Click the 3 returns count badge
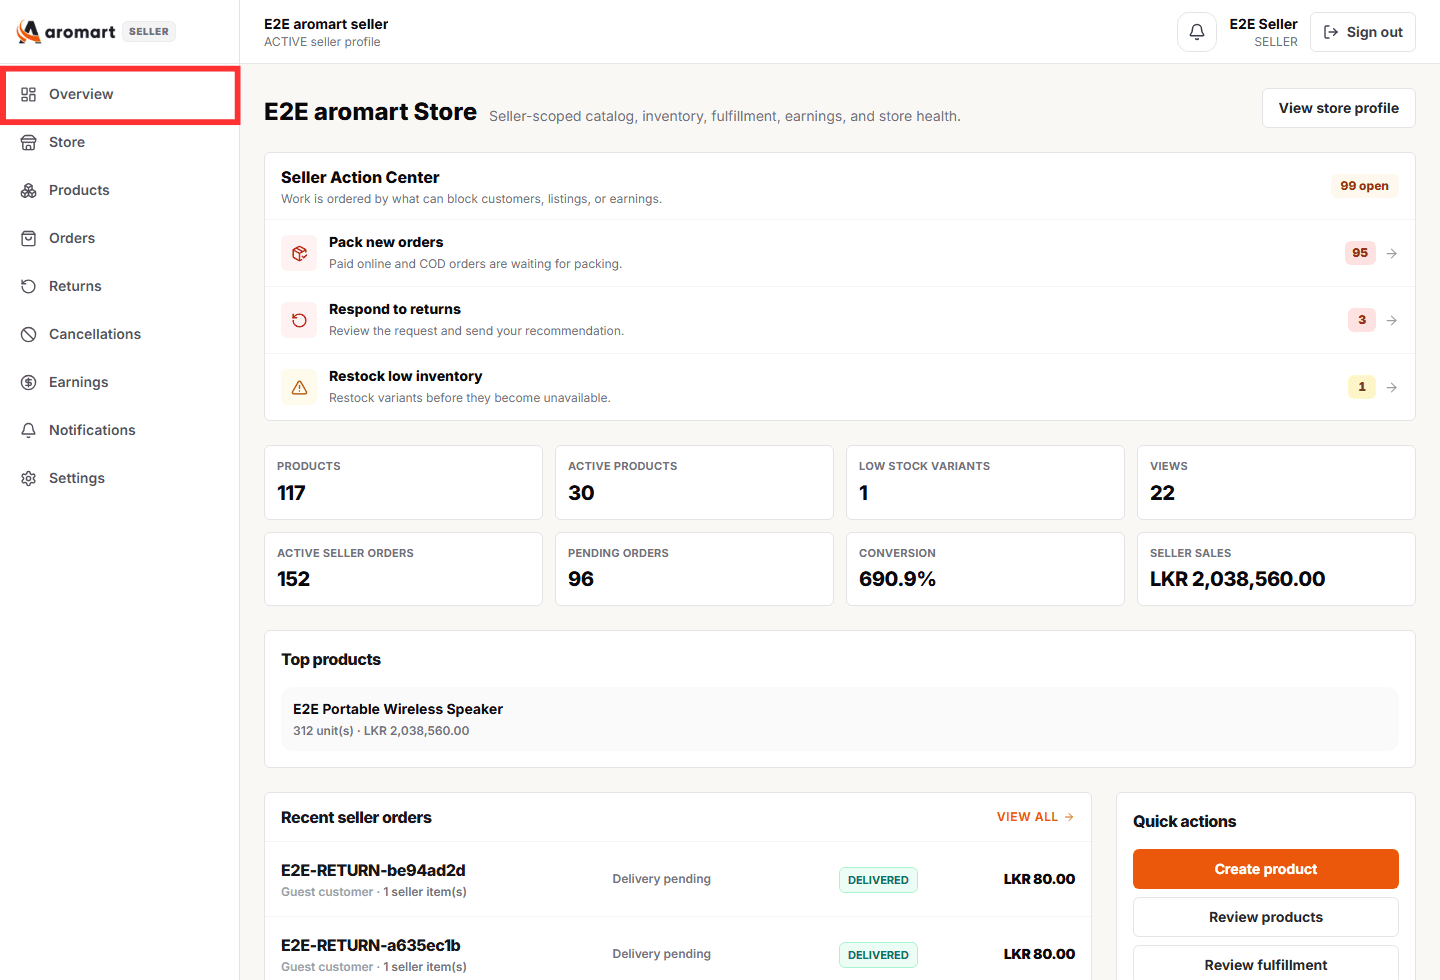Screen dimensions: 1440x980 1361,320
